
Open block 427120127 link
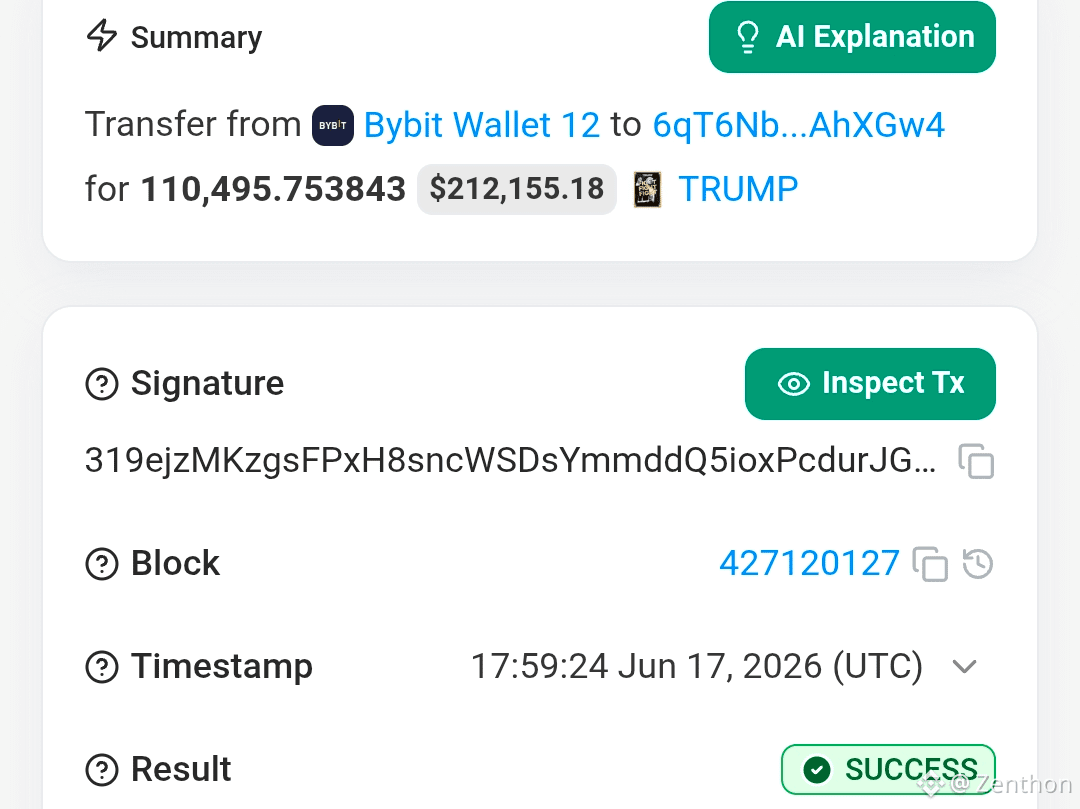[809, 564]
